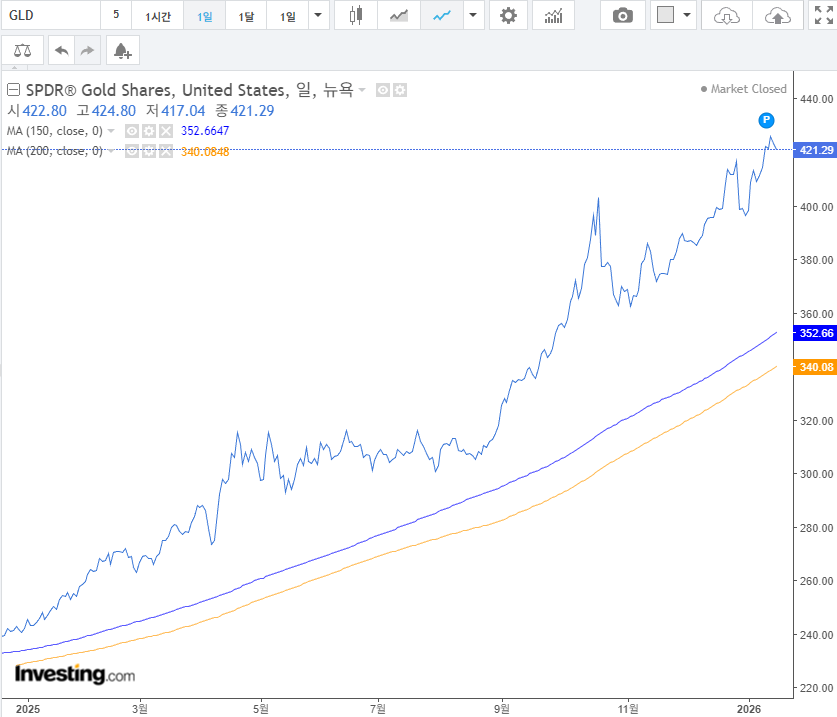Select the area chart type icon
The width and height of the screenshot is (837, 717).
[399, 15]
